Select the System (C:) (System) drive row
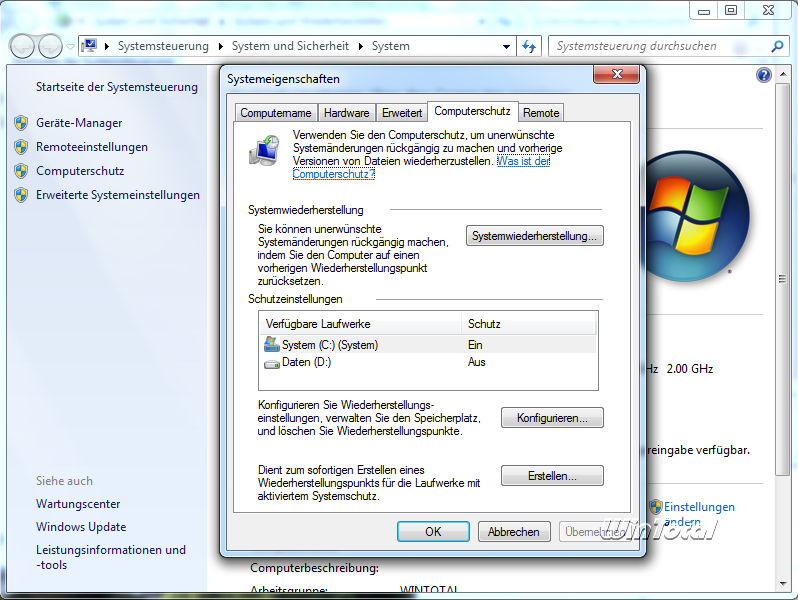 428,345
